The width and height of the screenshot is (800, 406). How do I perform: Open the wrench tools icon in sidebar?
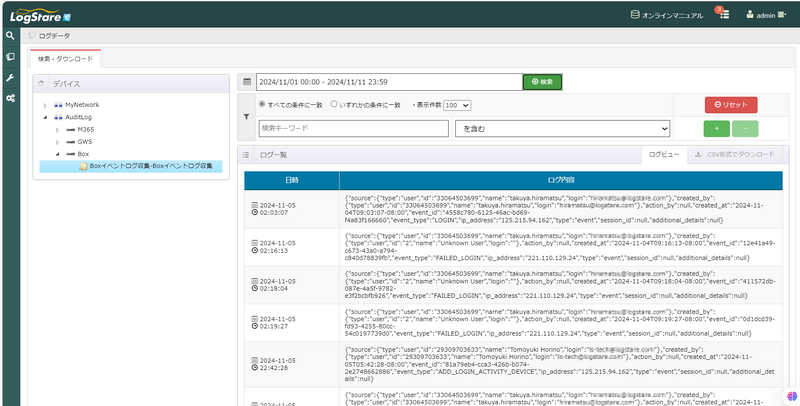10,77
